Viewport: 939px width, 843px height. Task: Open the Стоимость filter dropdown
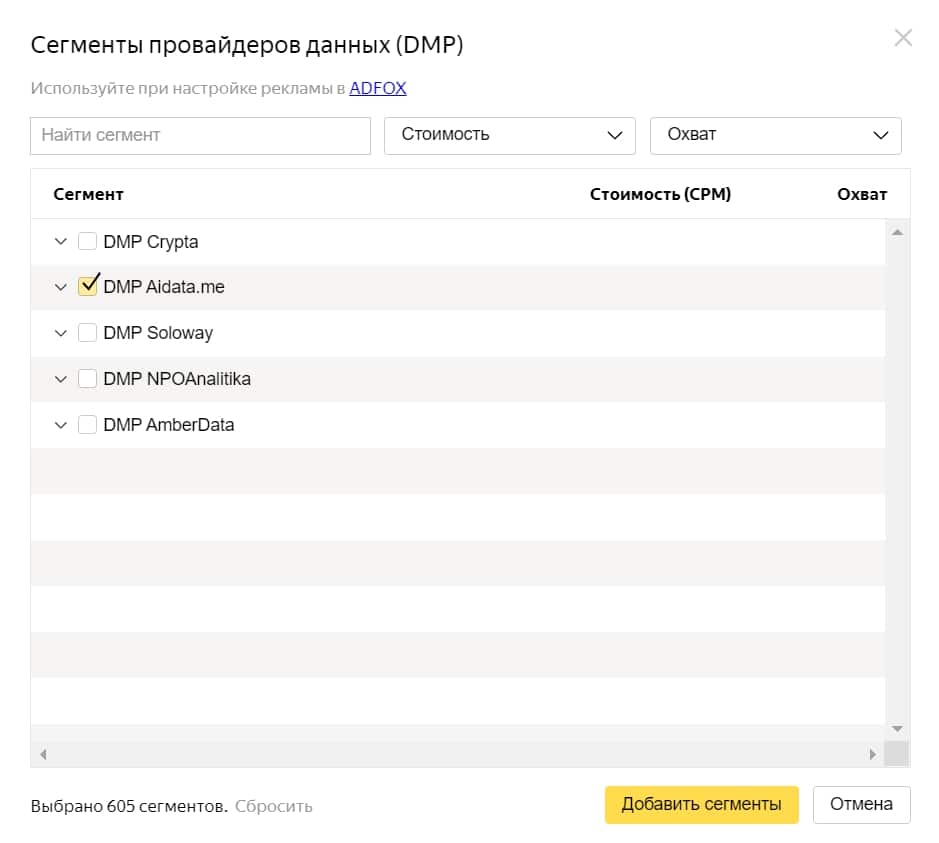pos(510,135)
